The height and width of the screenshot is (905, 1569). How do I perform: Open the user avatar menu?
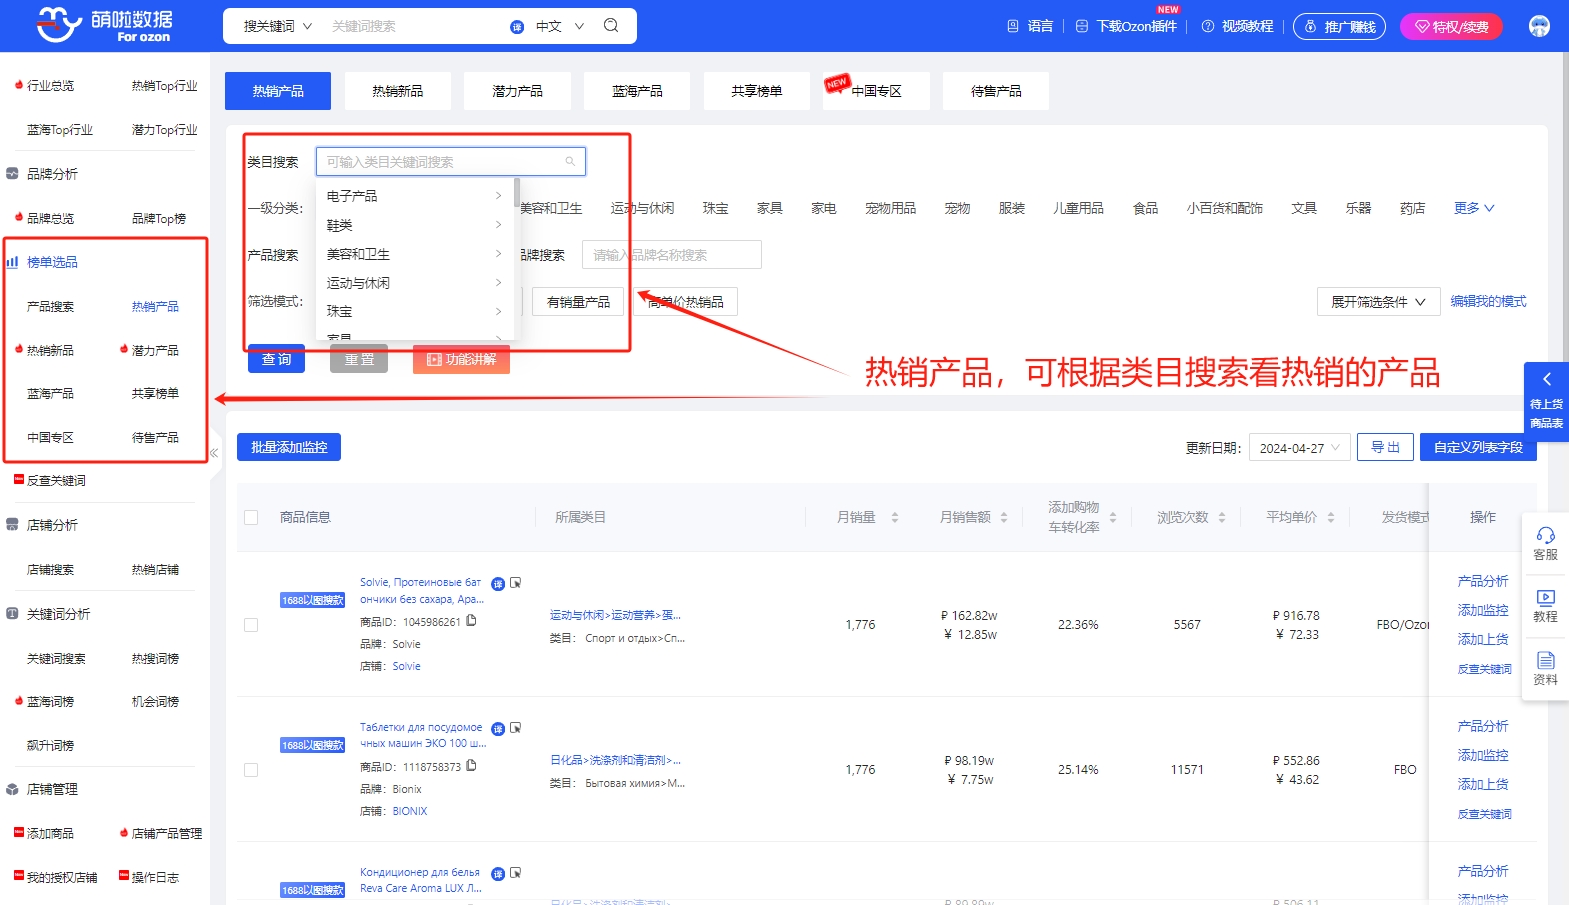1539,26
